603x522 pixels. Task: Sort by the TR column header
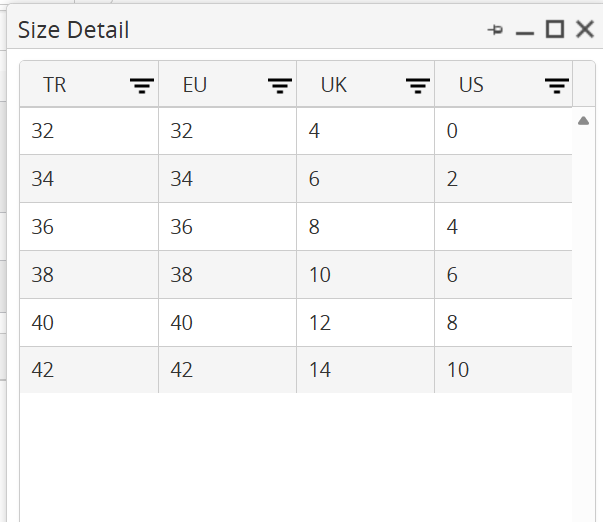[55, 85]
